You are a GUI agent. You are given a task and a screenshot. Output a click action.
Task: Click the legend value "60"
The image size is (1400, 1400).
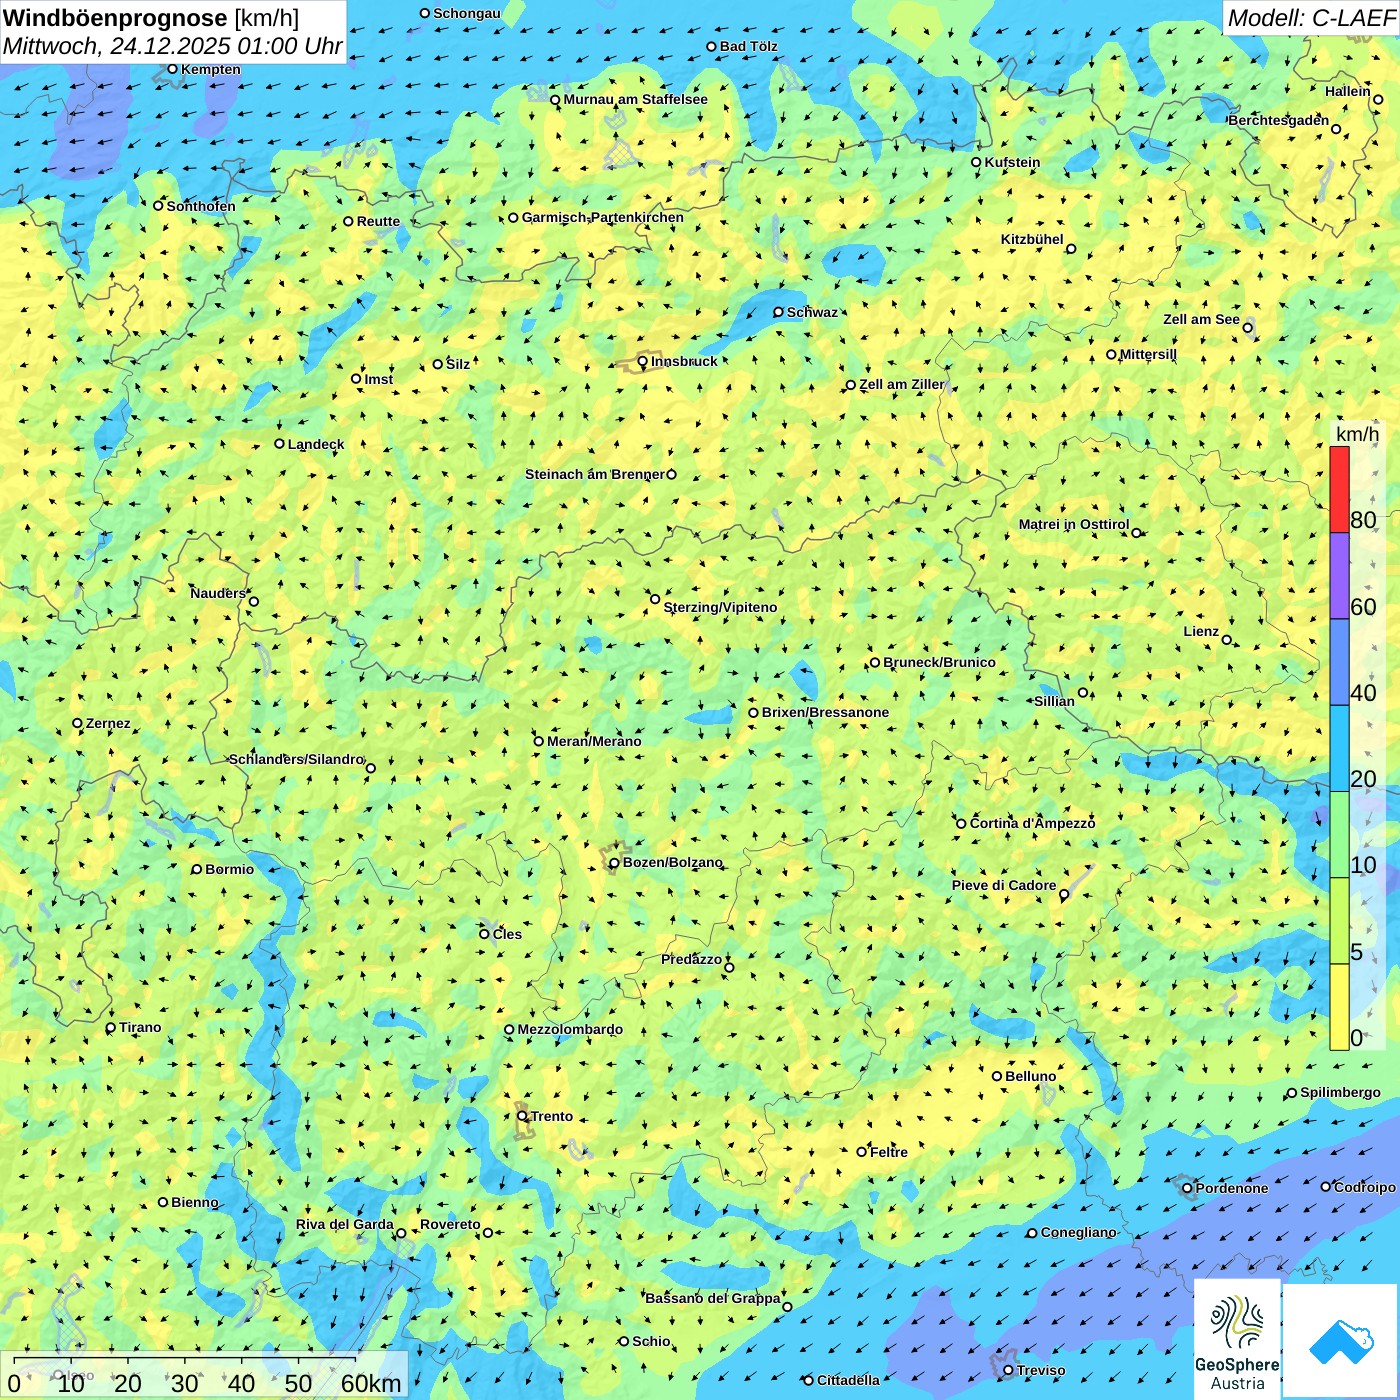(1363, 607)
